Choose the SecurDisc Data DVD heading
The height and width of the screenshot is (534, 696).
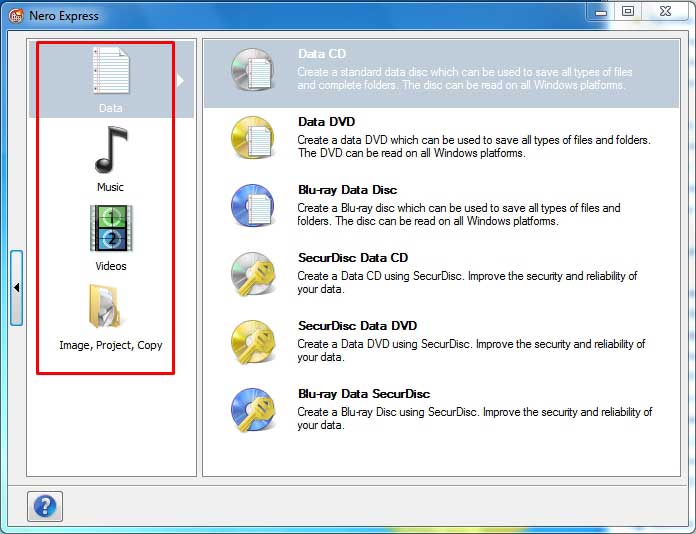pos(357,325)
